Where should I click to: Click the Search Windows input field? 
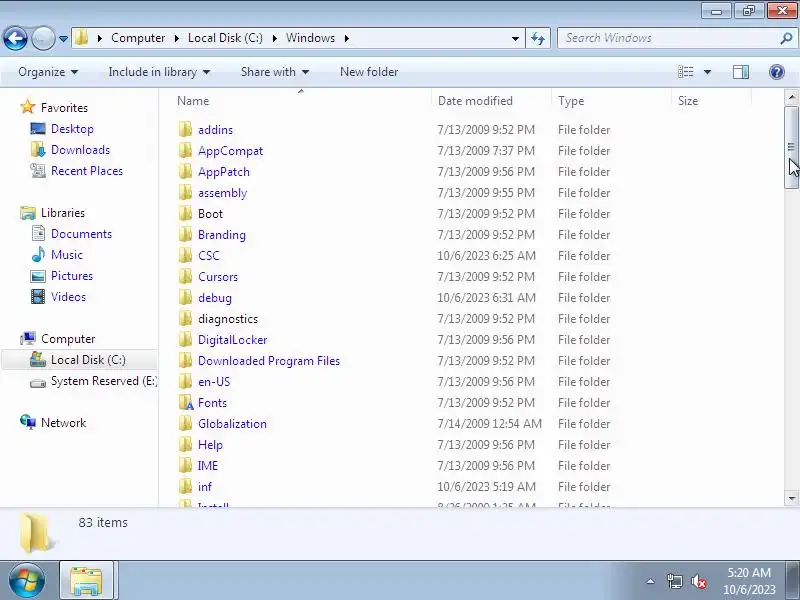[x=670, y=38]
